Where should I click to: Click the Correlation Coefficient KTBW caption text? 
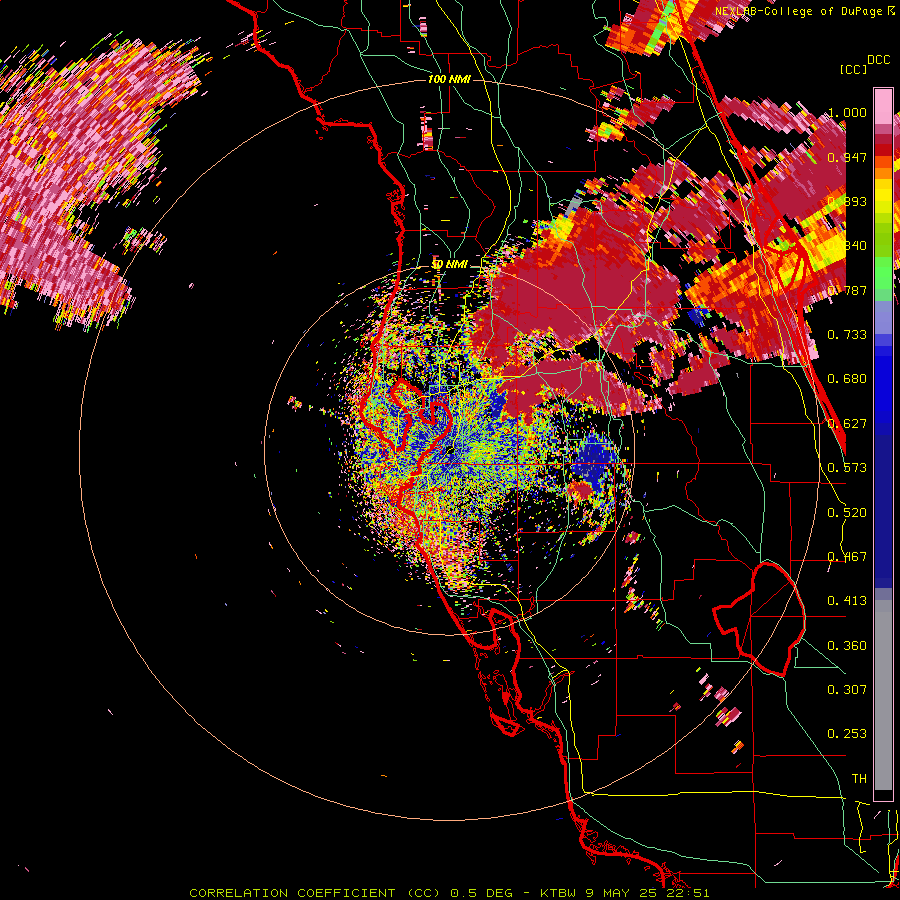coord(449,893)
